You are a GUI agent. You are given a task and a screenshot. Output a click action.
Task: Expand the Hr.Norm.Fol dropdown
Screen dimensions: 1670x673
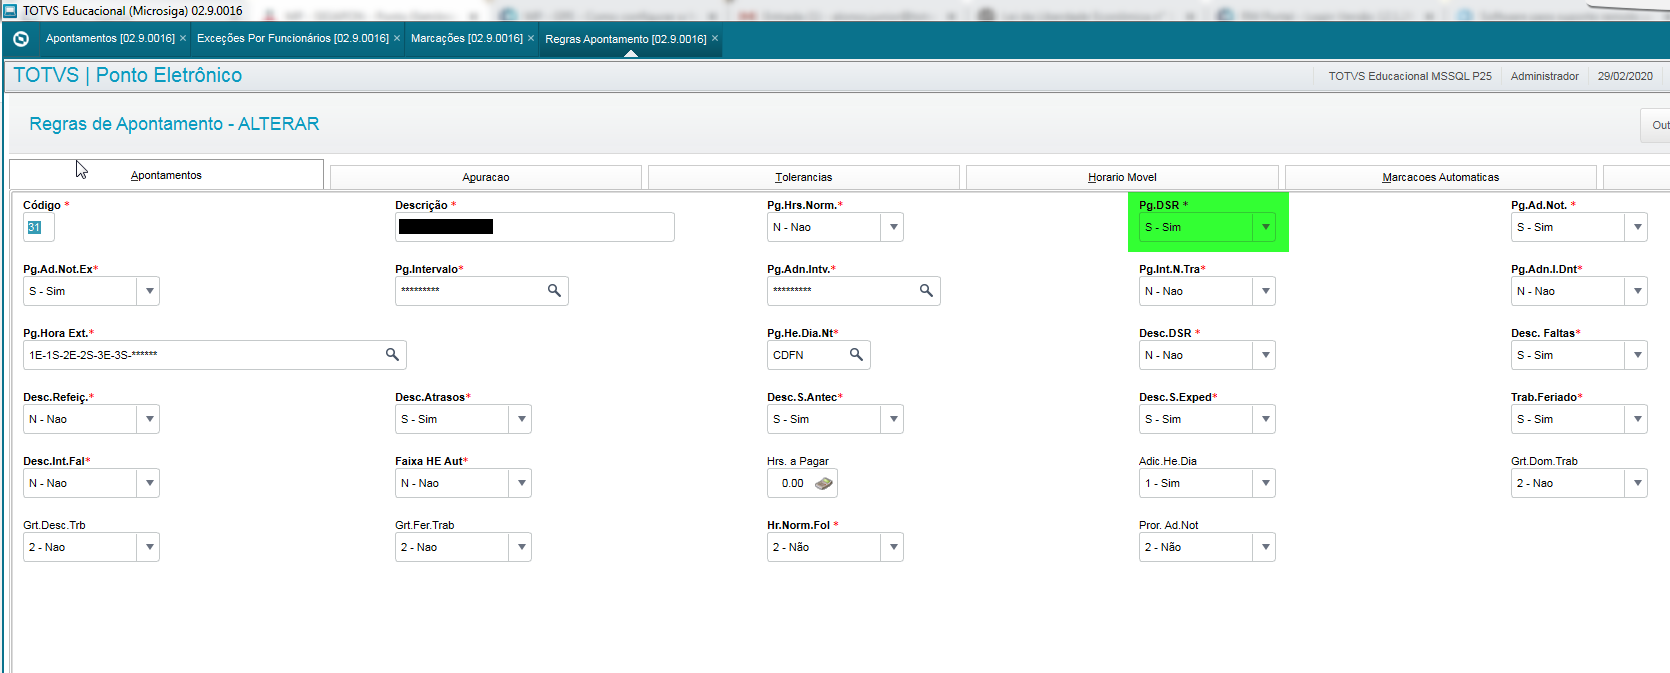[x=893, y=547]
